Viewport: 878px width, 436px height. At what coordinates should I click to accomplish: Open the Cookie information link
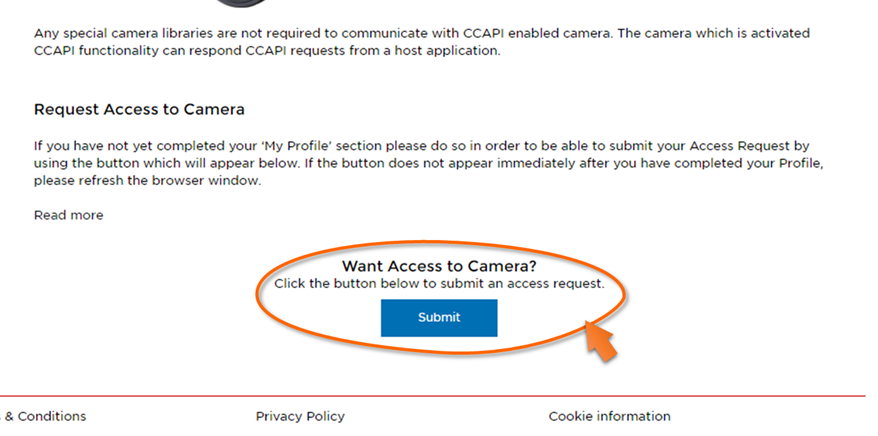[609, 416]
